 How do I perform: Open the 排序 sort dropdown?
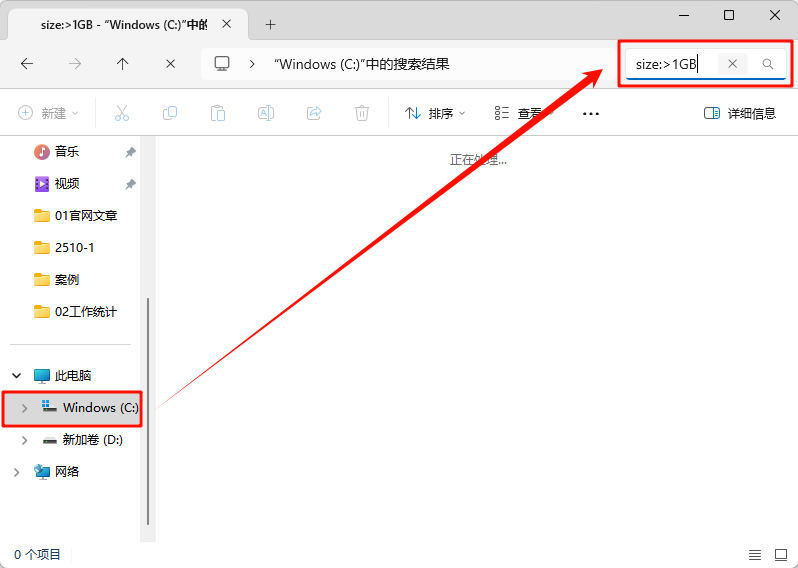(436, 113)
